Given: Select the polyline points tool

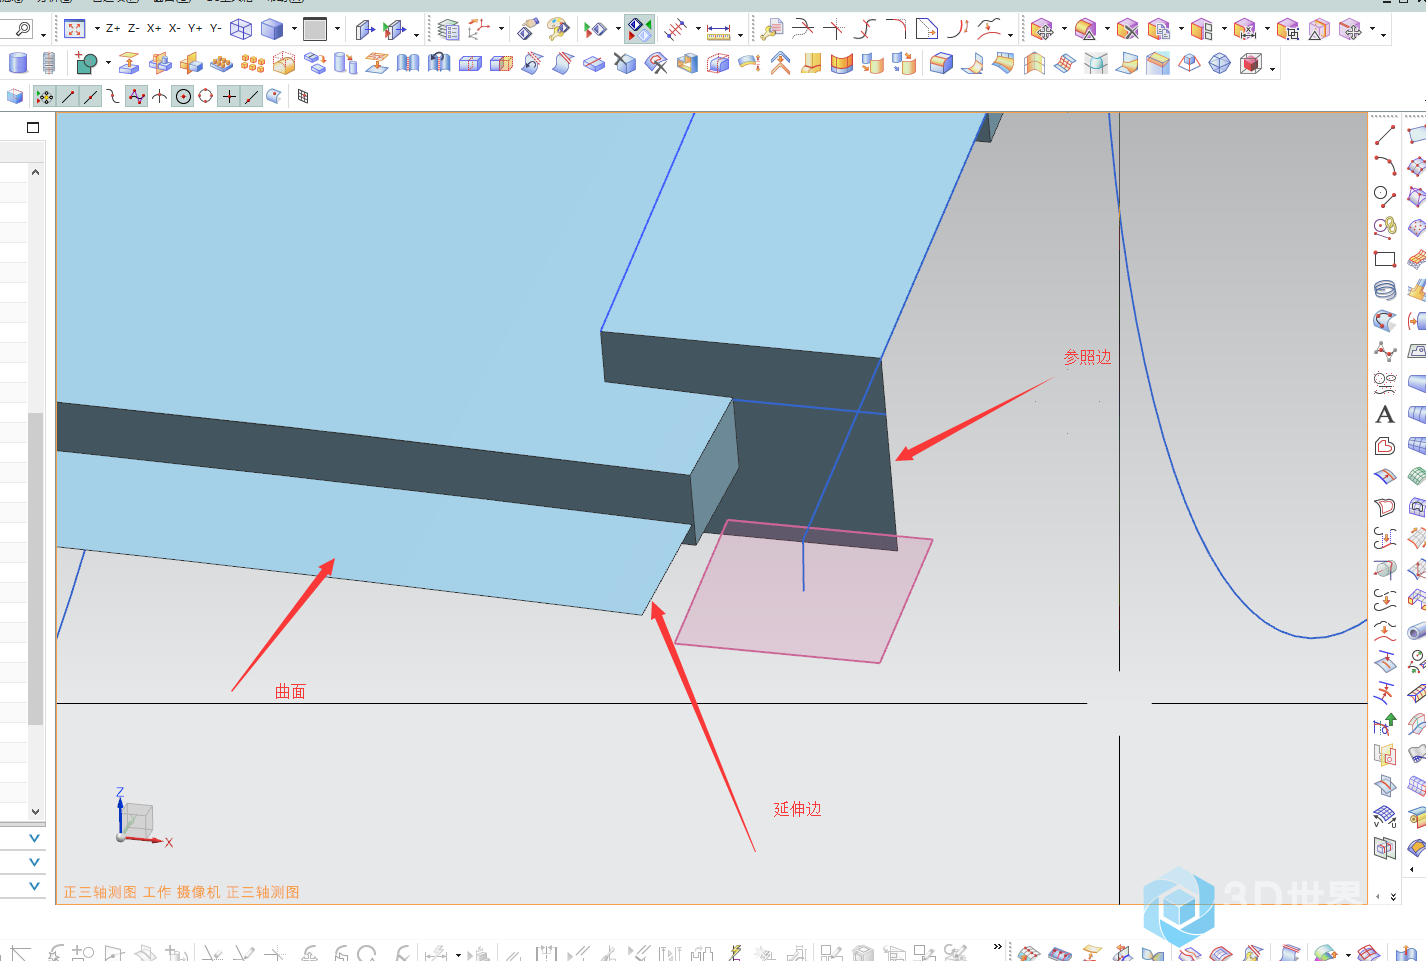Looking at the screenshot, I should pyautogui.click(x=1385, y=352).
